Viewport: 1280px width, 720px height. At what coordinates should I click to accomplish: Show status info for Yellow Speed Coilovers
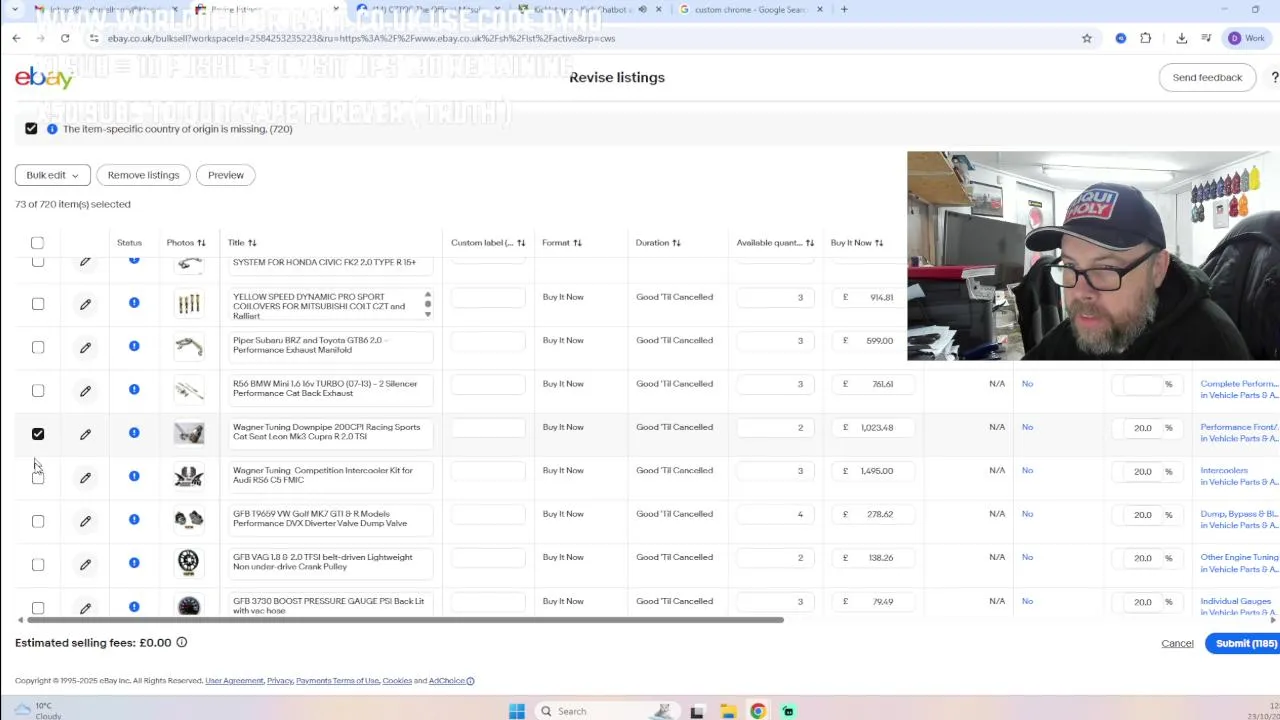click(x=134, y=303)
